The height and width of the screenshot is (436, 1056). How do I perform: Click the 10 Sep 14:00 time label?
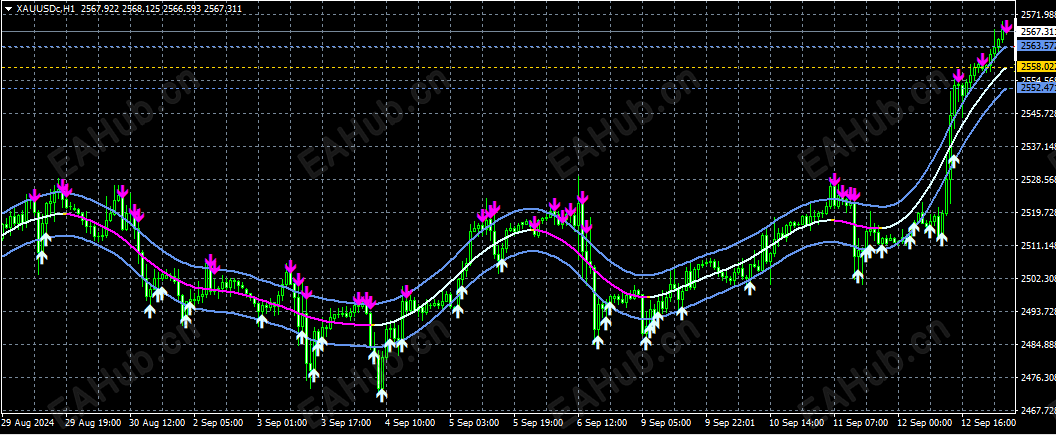[x=796, y=423]
